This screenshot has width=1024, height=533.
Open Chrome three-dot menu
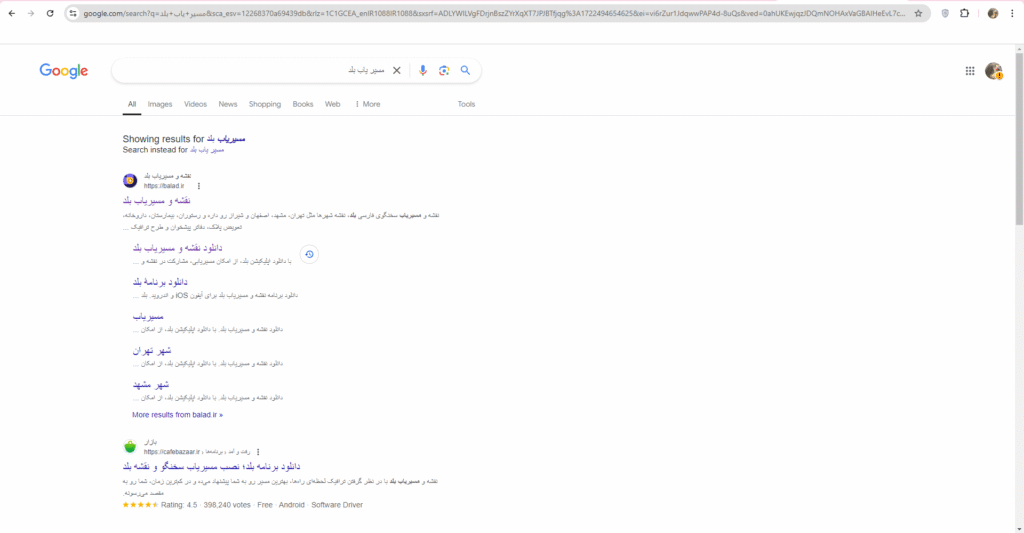tap(1012, 13)
